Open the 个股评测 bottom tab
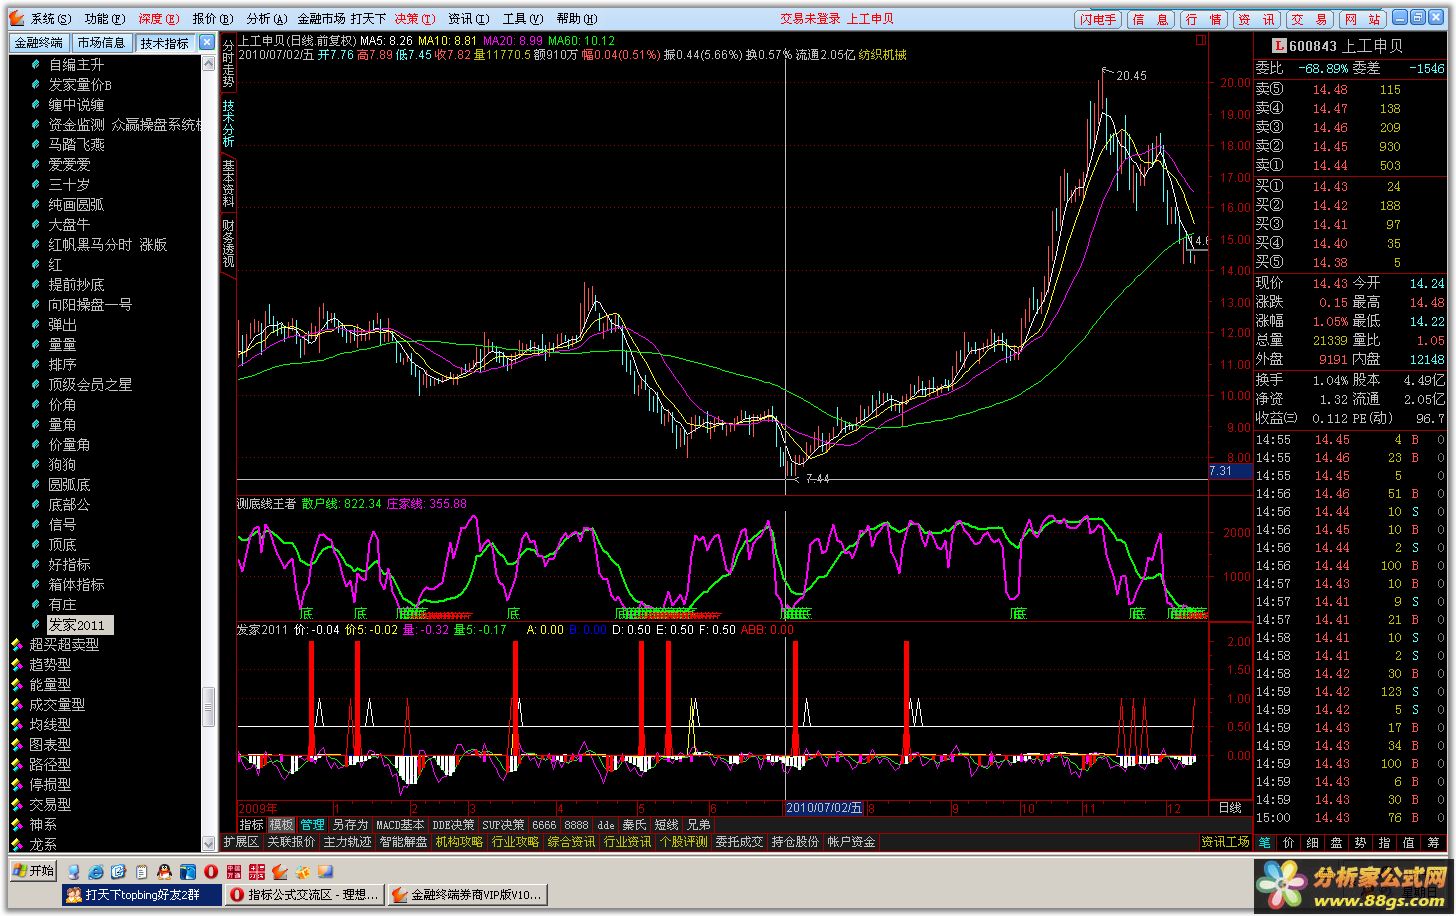Screen dimensions: 1456x916 coord(683,842)
